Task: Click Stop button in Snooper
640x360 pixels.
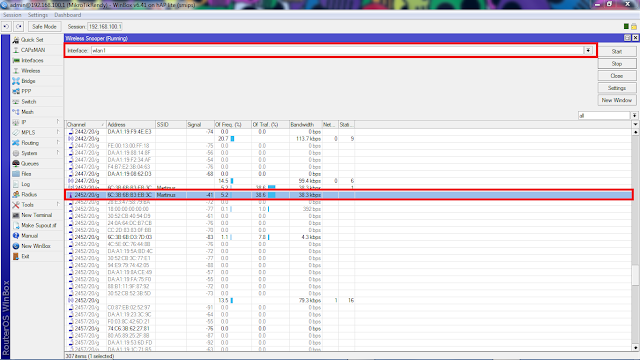Action: coord(617,64)
